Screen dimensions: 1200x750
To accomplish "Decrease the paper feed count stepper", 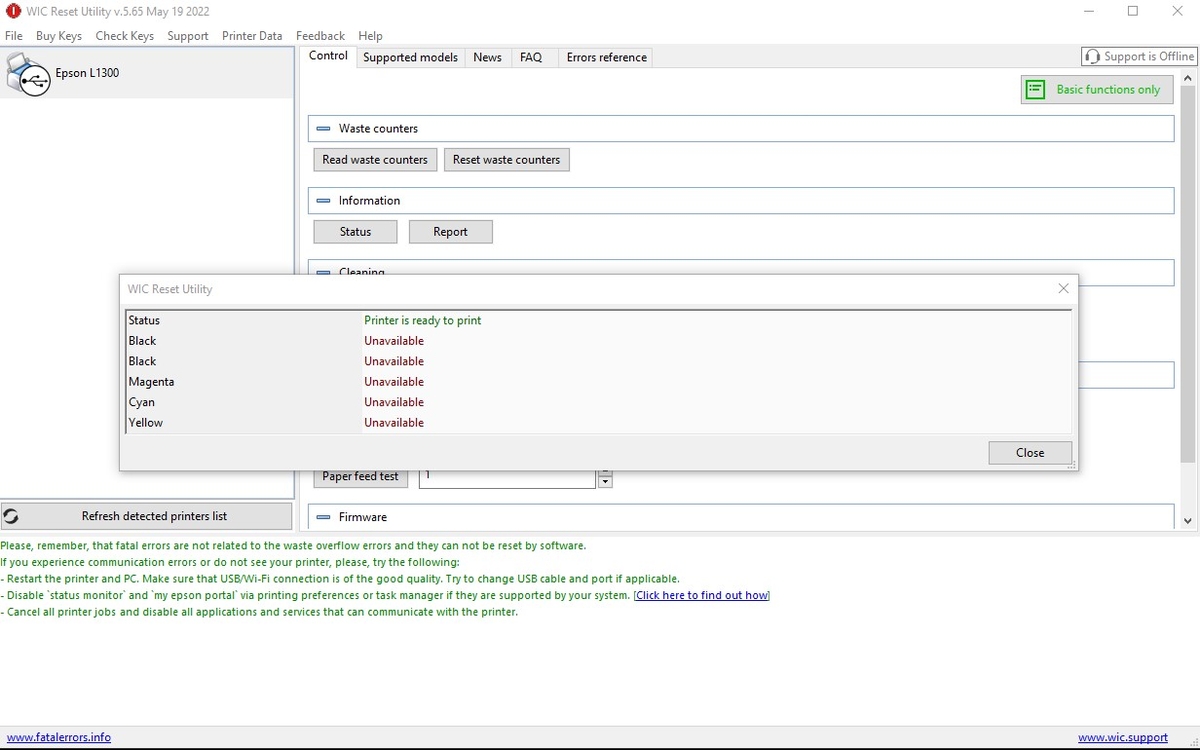I will coord(605,482).
